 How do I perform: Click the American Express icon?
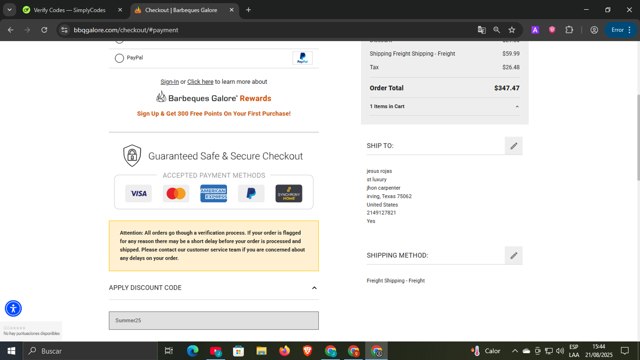213,193
